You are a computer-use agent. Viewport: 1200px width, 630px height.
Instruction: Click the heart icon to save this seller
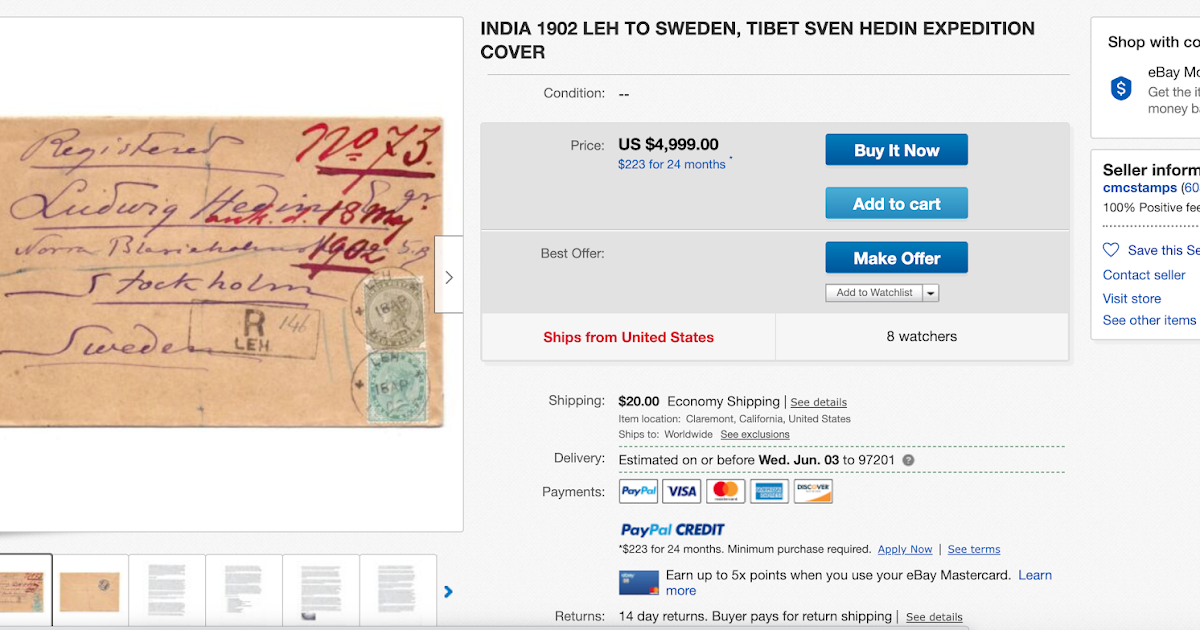1110,250
